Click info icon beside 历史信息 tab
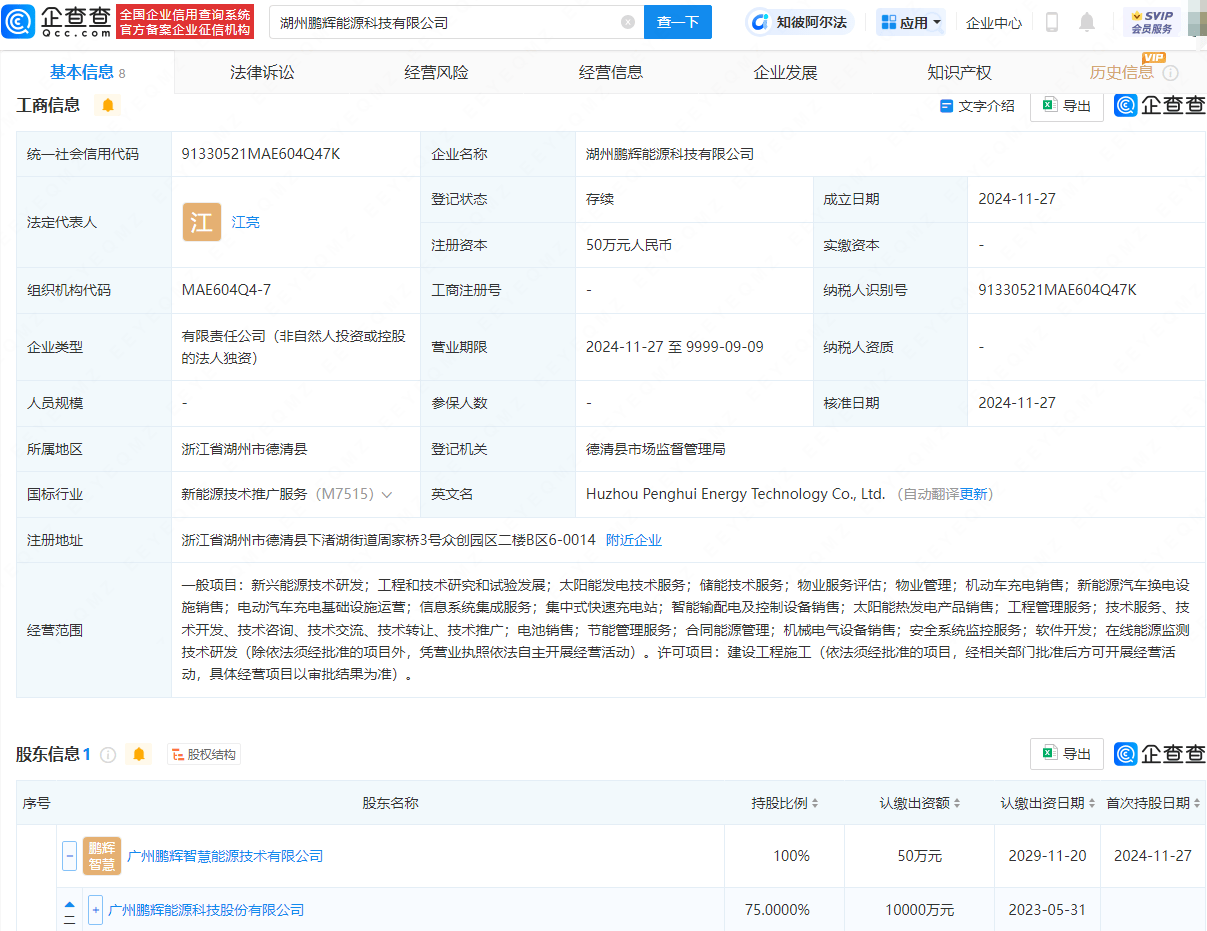1207x931 pixels. (x=1170, y=73)
